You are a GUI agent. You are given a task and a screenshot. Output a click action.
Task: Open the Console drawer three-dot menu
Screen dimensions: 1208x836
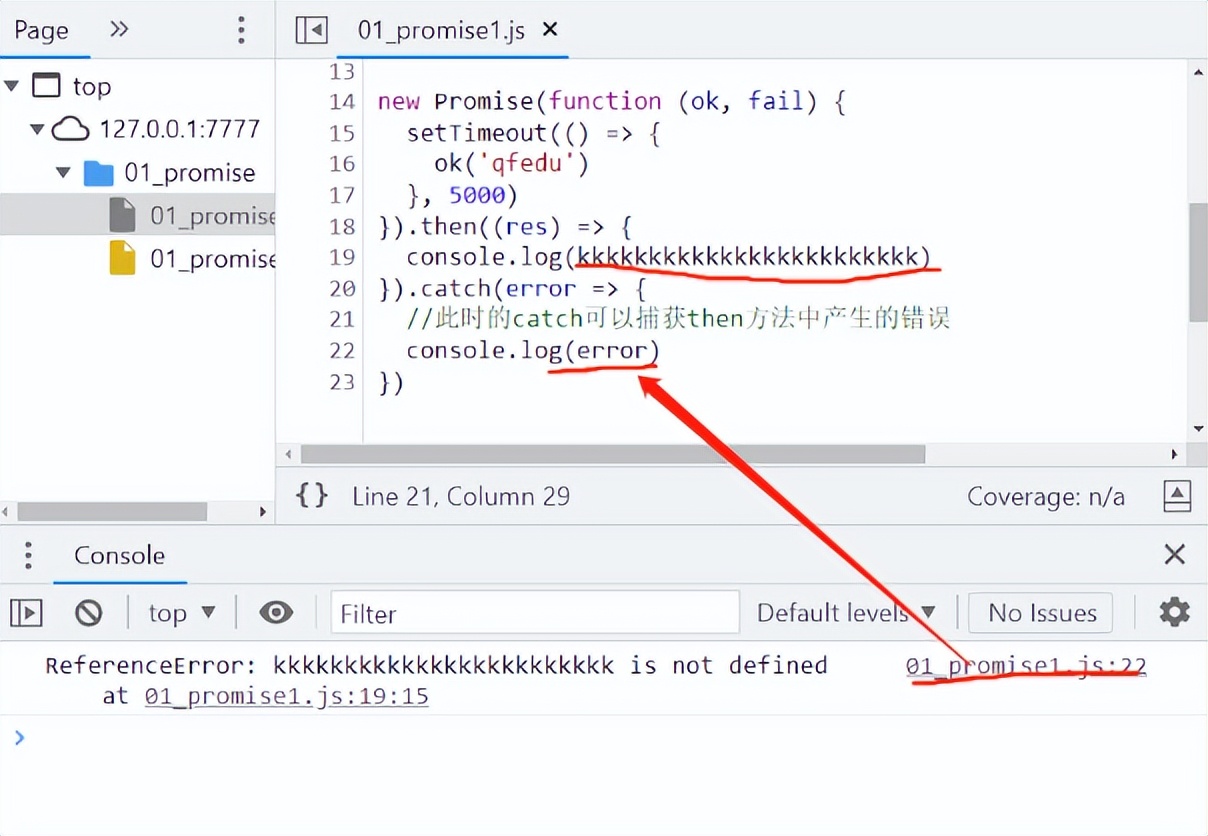pyautogui.click(x=28, y=555)
